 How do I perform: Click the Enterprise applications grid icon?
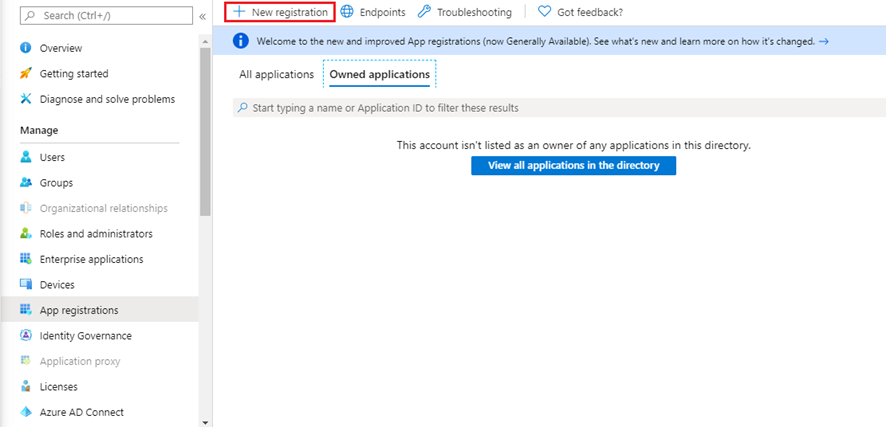(25, 259)
